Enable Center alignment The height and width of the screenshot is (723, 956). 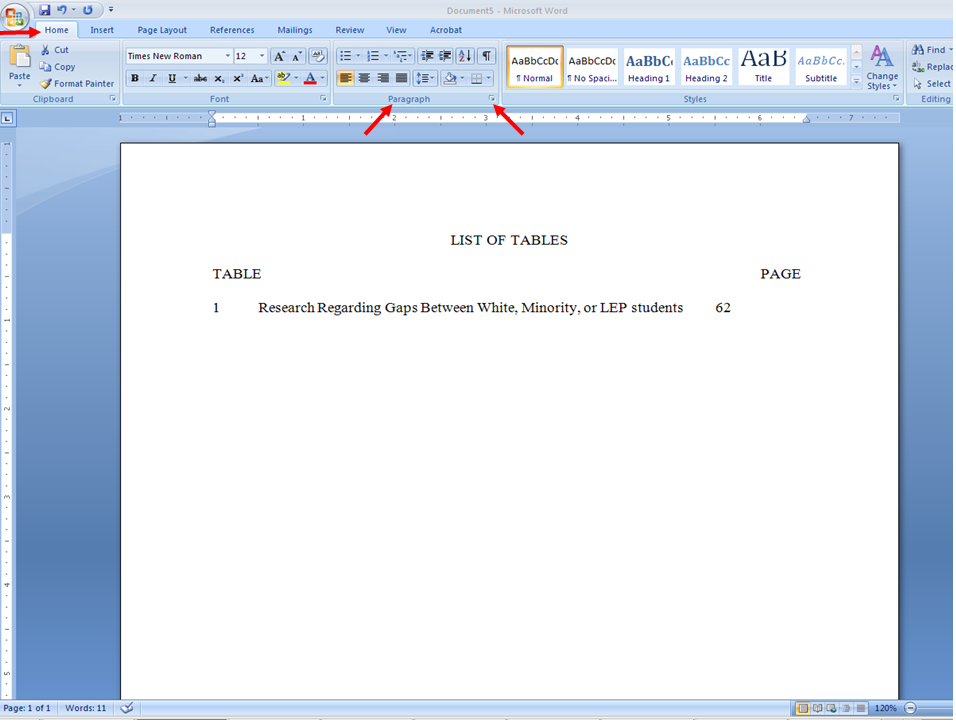[363, 77]
